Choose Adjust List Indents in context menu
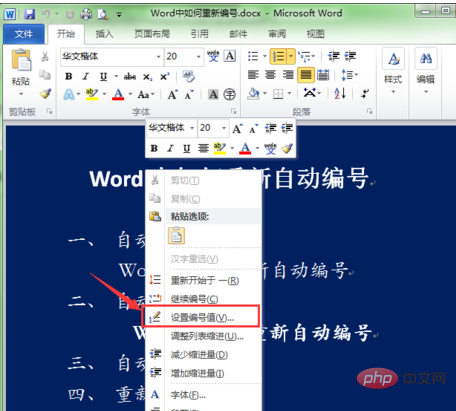Image resolution: width=456 pixels, height=411 pixels. pos(203,336)
